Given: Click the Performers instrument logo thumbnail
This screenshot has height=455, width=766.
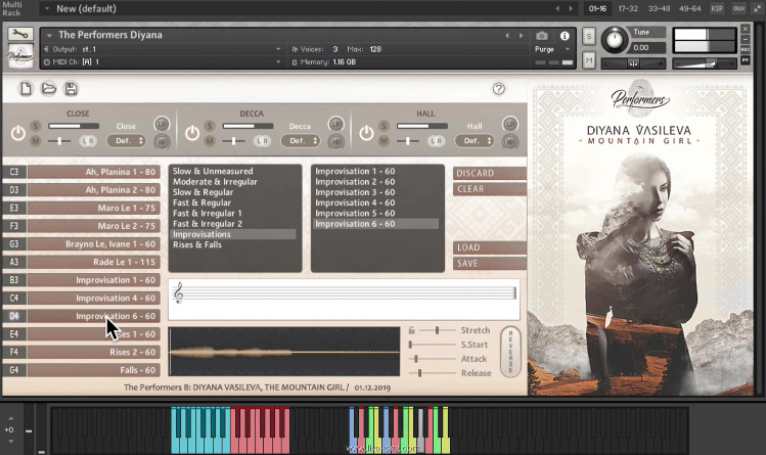Looking at the screenshot, I should click(x=21, y=56).
